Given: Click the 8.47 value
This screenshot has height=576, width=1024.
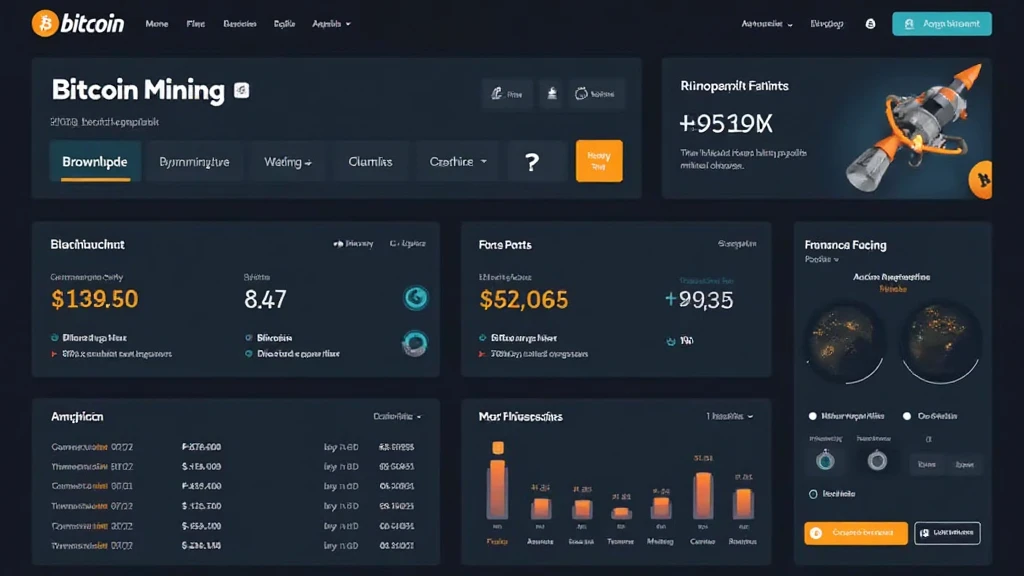Looking at the screenshot, I should click(265, 299).
